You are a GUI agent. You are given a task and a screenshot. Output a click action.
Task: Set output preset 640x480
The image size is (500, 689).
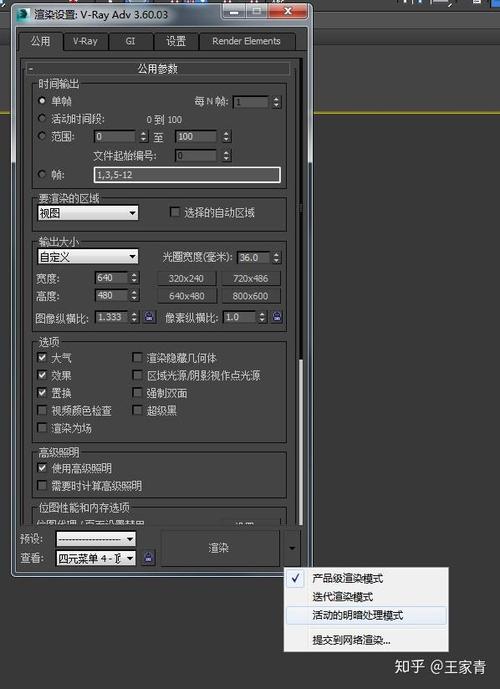pyautogui.click(x=187, y=296)
